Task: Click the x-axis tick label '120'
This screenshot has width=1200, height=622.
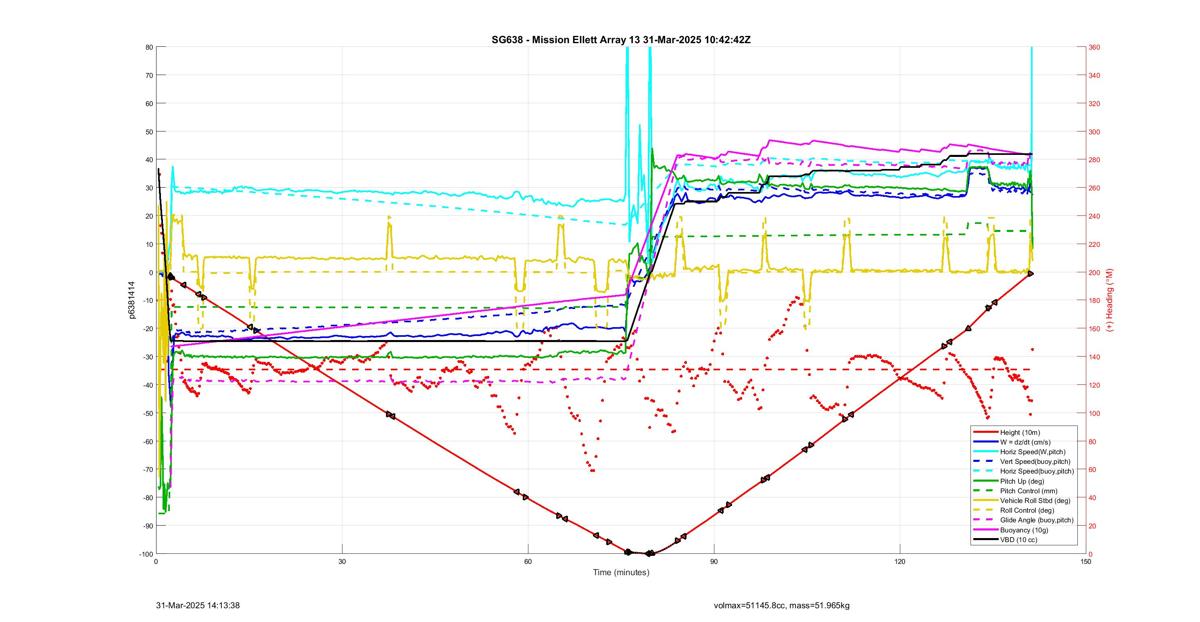Action: pos(900,561)
